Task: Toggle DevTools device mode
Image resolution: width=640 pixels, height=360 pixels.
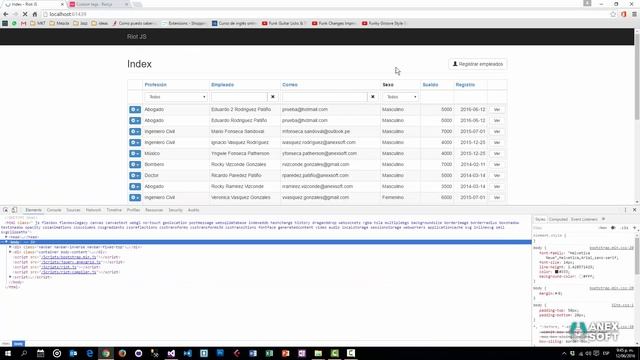Action: pyautogui.click(x=14, y=210)
